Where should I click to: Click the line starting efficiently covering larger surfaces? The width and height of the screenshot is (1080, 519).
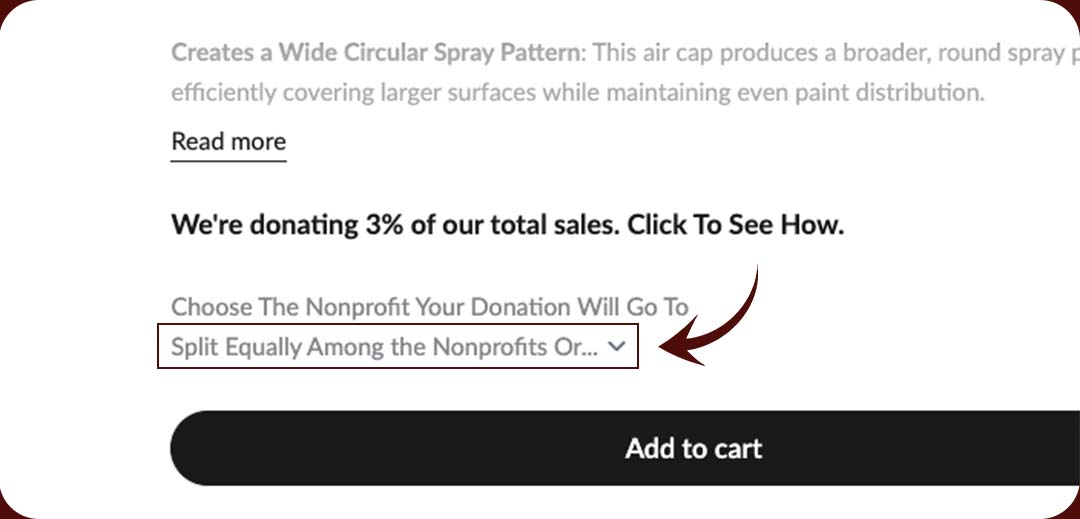click(577, 94)
